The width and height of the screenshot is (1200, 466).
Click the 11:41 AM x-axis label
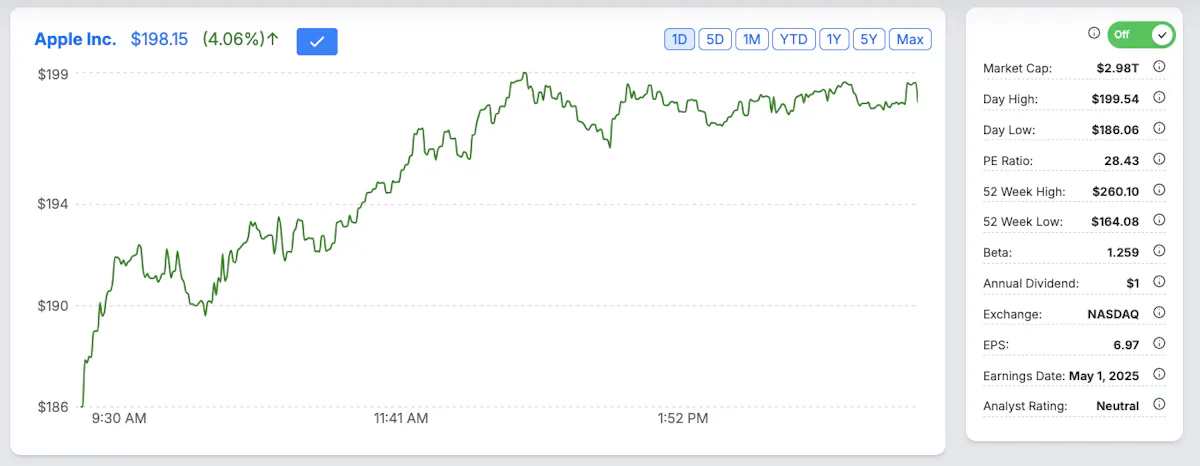[x=400, y=419]
